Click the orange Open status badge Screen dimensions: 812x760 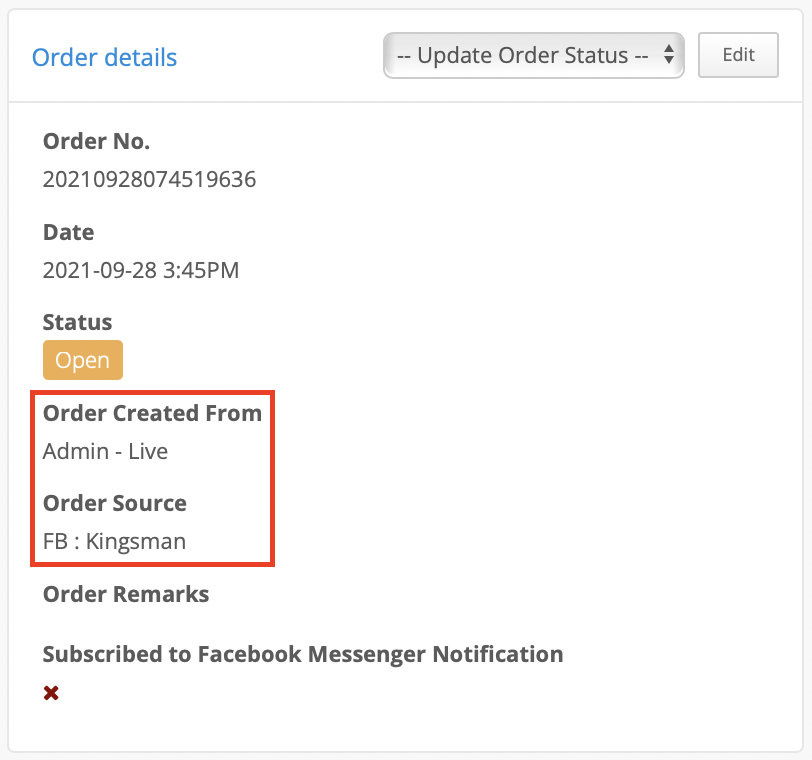82,360
